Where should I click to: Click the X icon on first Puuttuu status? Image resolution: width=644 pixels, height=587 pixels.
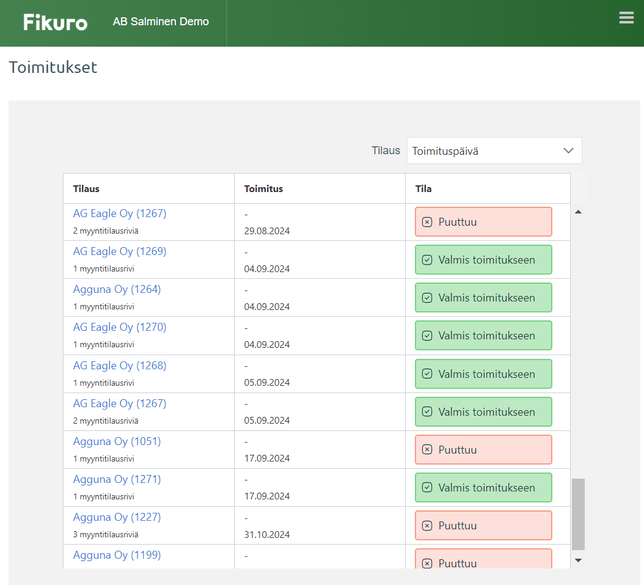click(427, 222)
